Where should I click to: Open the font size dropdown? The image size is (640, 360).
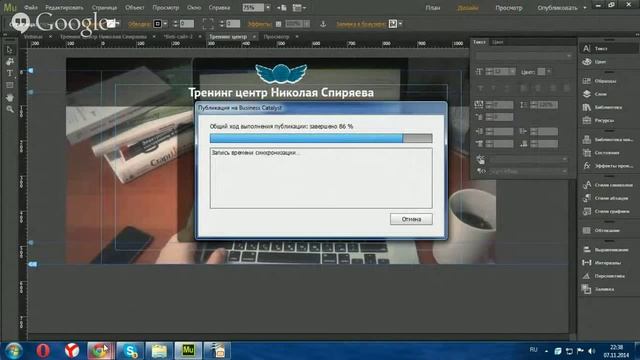click(512, 71)
